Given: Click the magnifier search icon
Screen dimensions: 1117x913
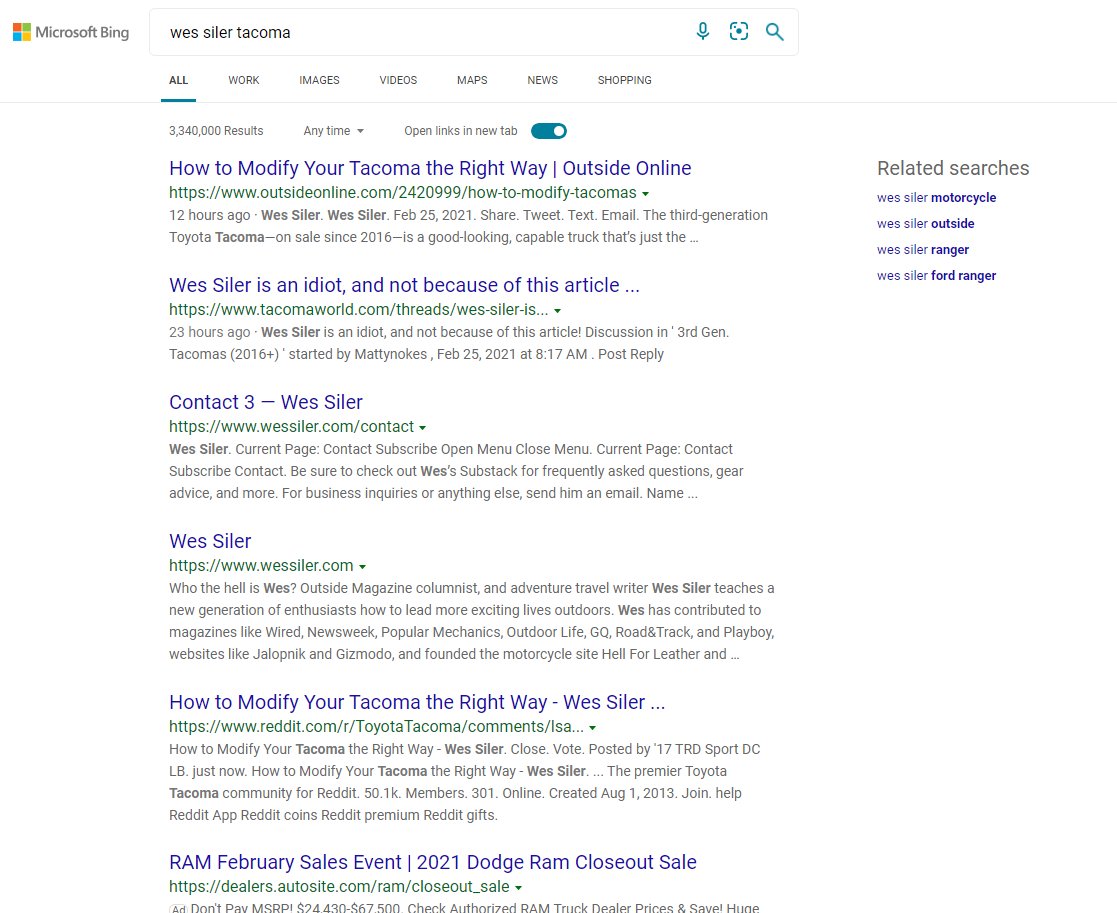Looking at the screenshot, I should click(x=774, y=31).
